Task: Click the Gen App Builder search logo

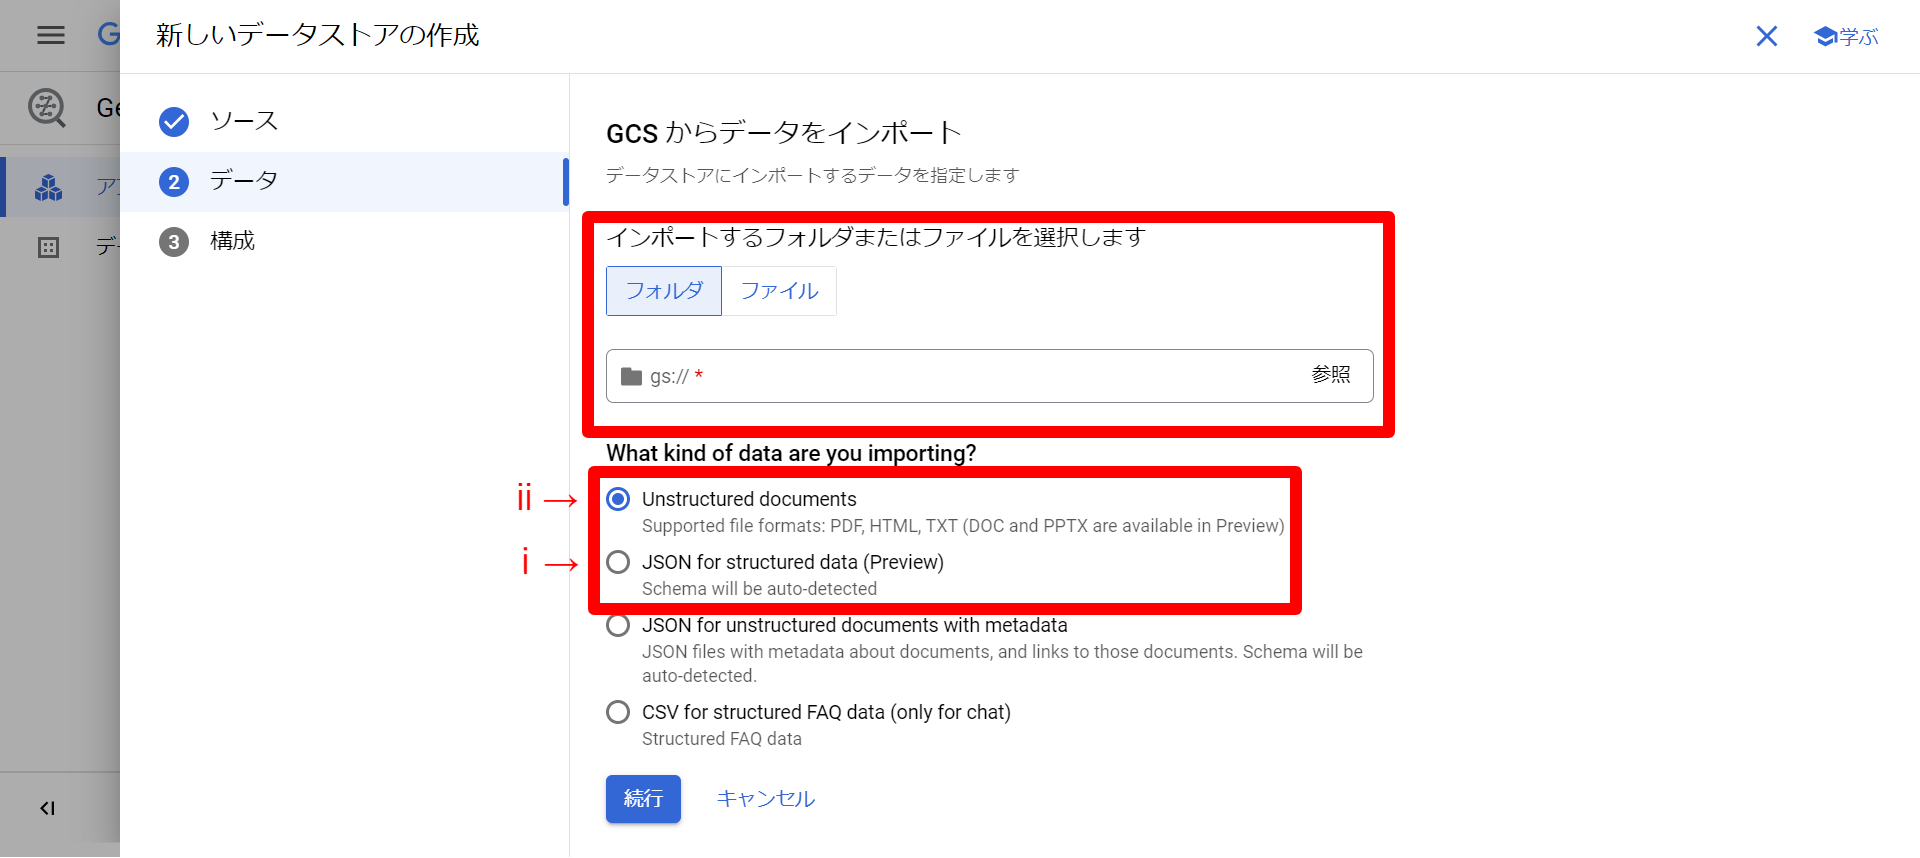Action: 47,107
